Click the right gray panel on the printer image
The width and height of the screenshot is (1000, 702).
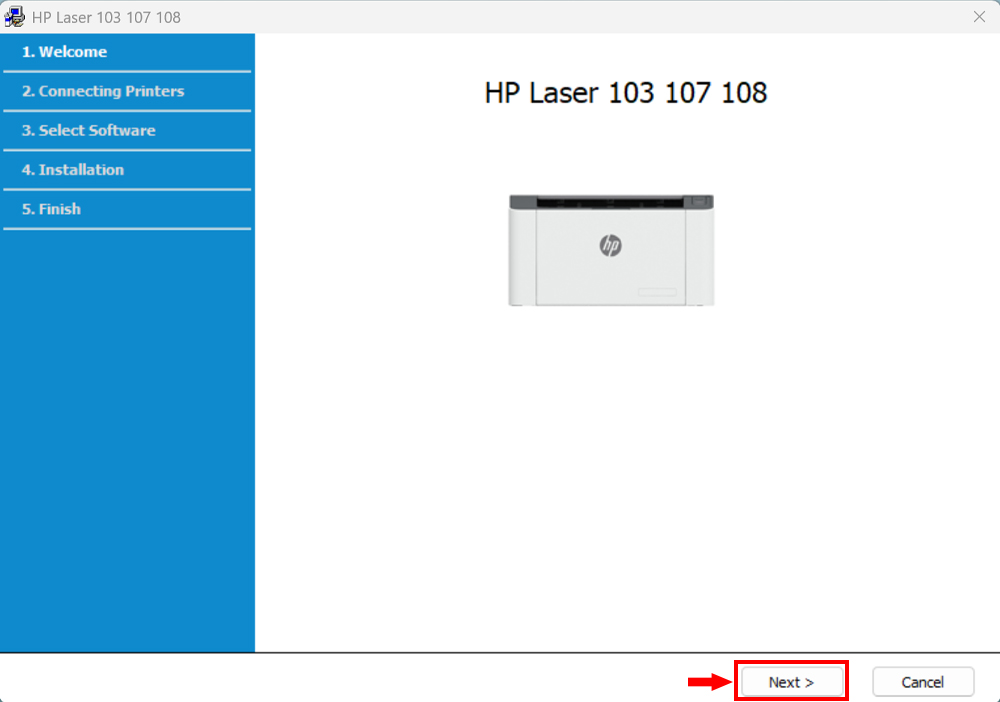click(x=697, y=200)
